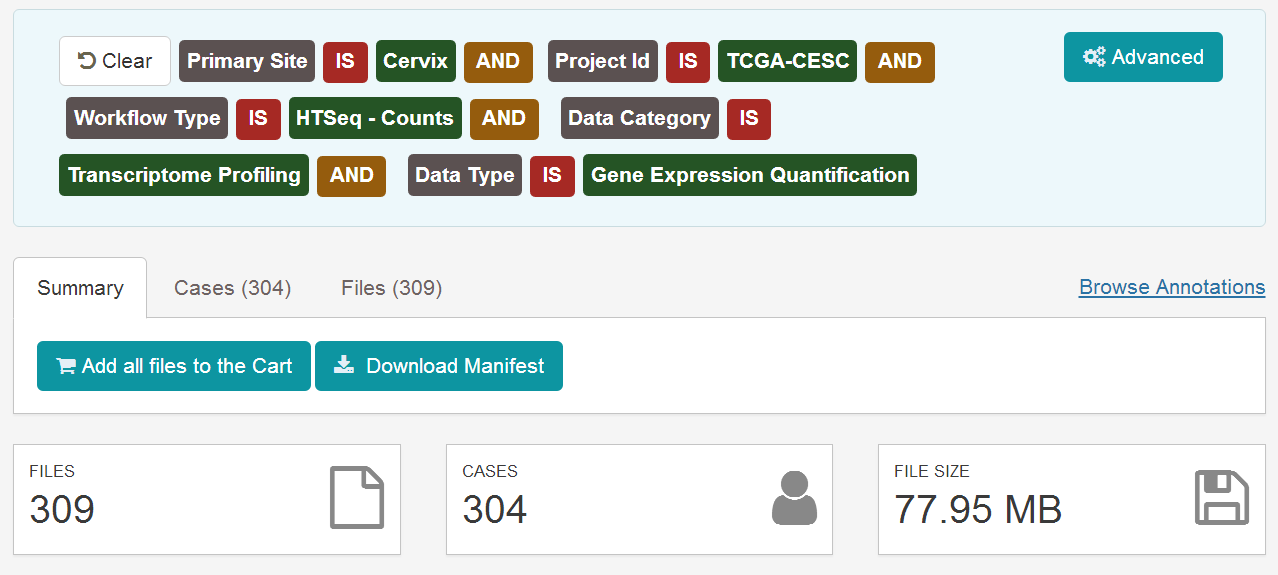The width and height of the screenshot is (1278, 575).
Task: Select Gene Expression Quantification value
Action: coord(750,175)
